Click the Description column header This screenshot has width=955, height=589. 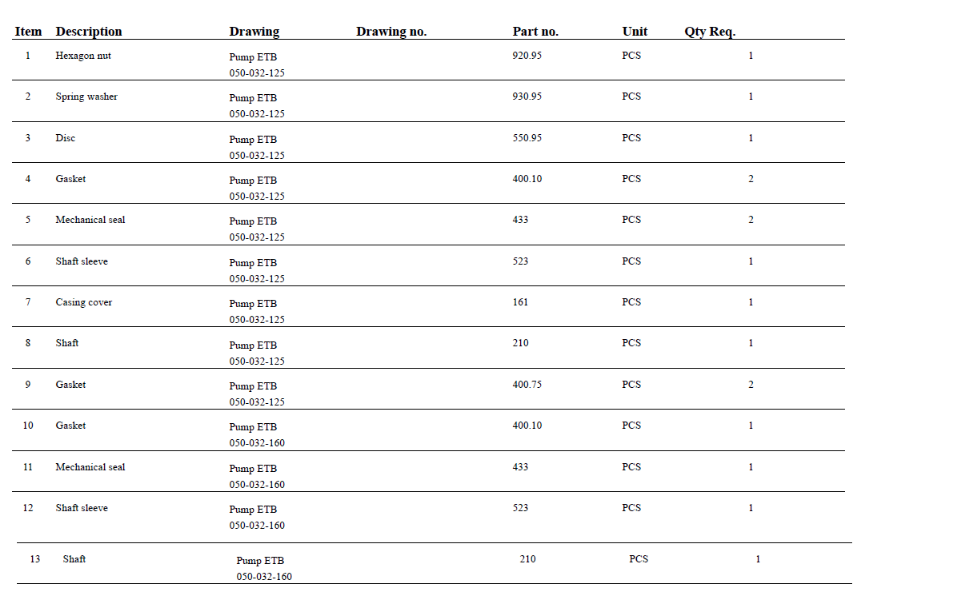click(89, 32)
